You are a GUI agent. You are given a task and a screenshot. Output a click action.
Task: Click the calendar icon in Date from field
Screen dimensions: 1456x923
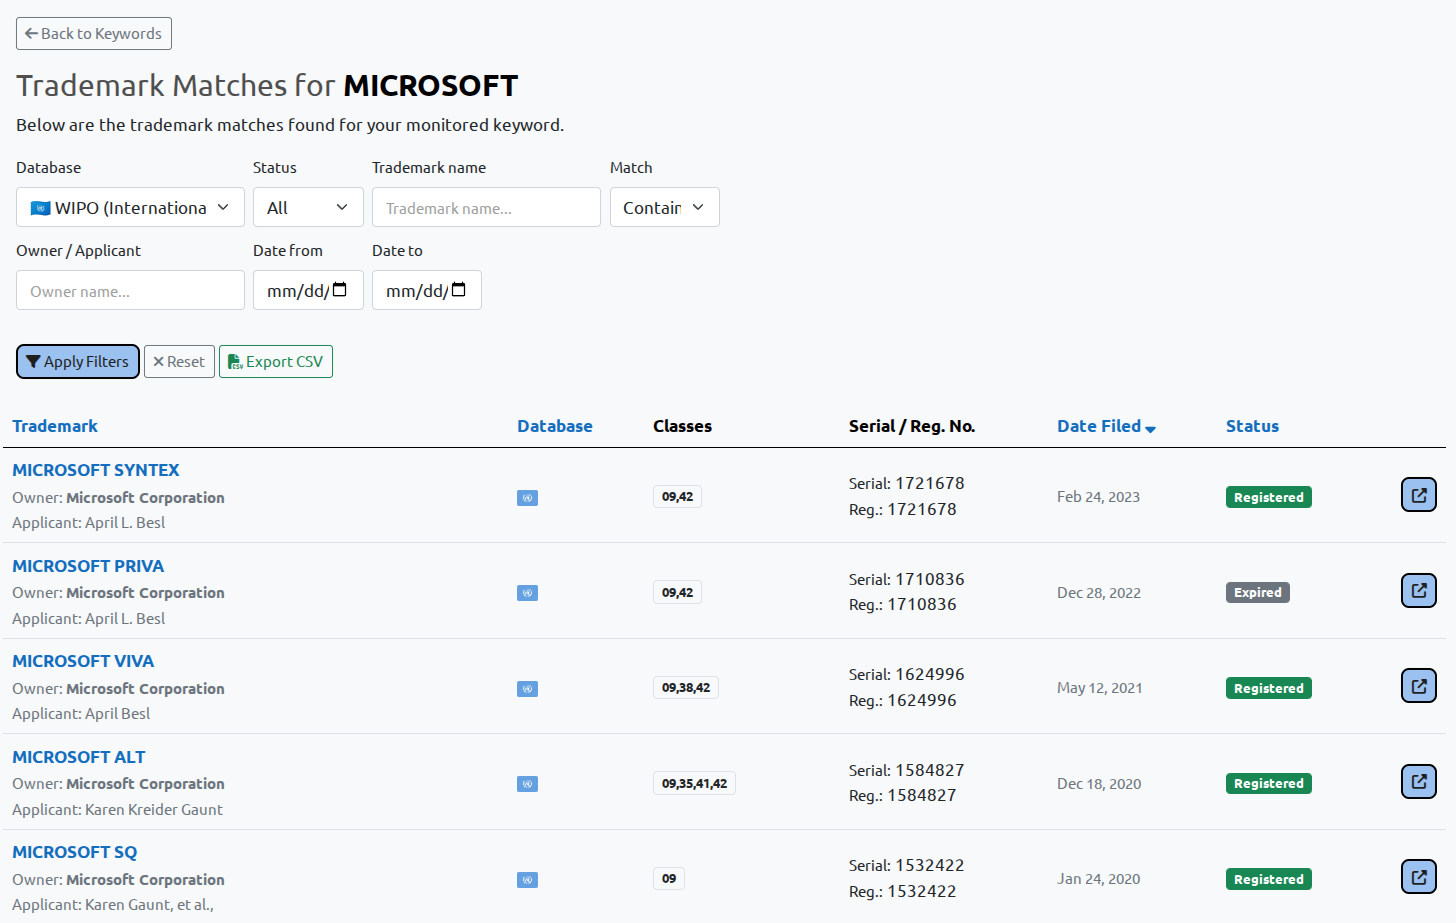(x=339, y=289)
